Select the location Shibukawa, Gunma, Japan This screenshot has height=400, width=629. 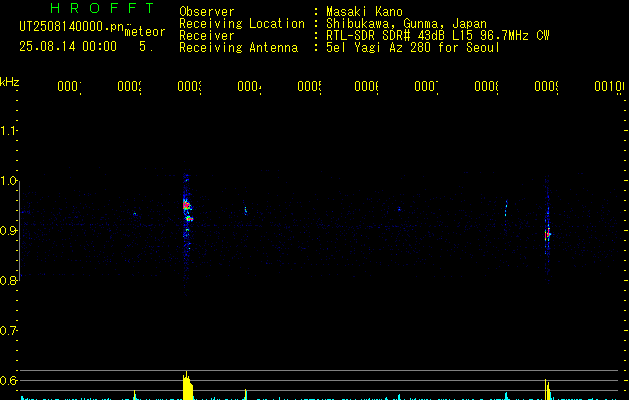coord(406,24)
